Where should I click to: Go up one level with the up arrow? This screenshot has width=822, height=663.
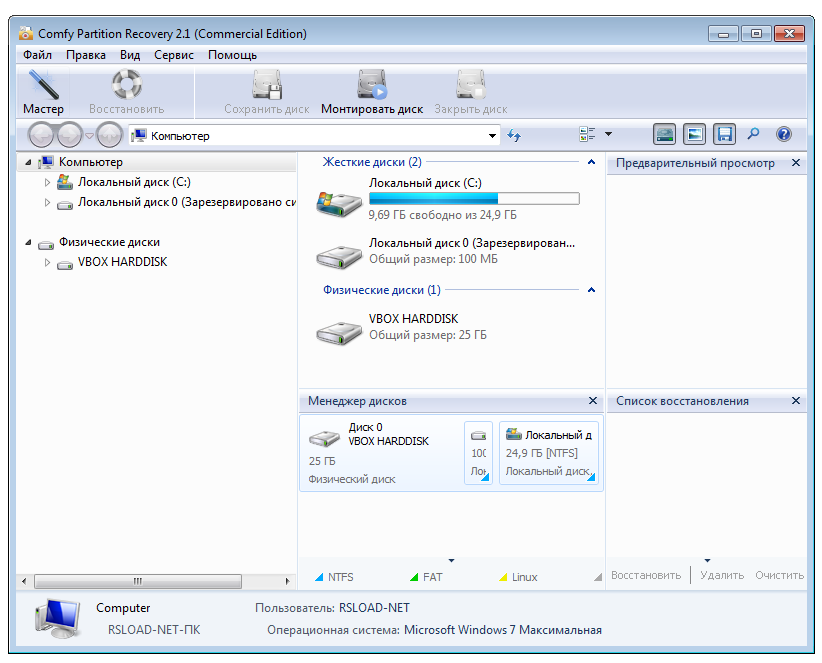110,135
